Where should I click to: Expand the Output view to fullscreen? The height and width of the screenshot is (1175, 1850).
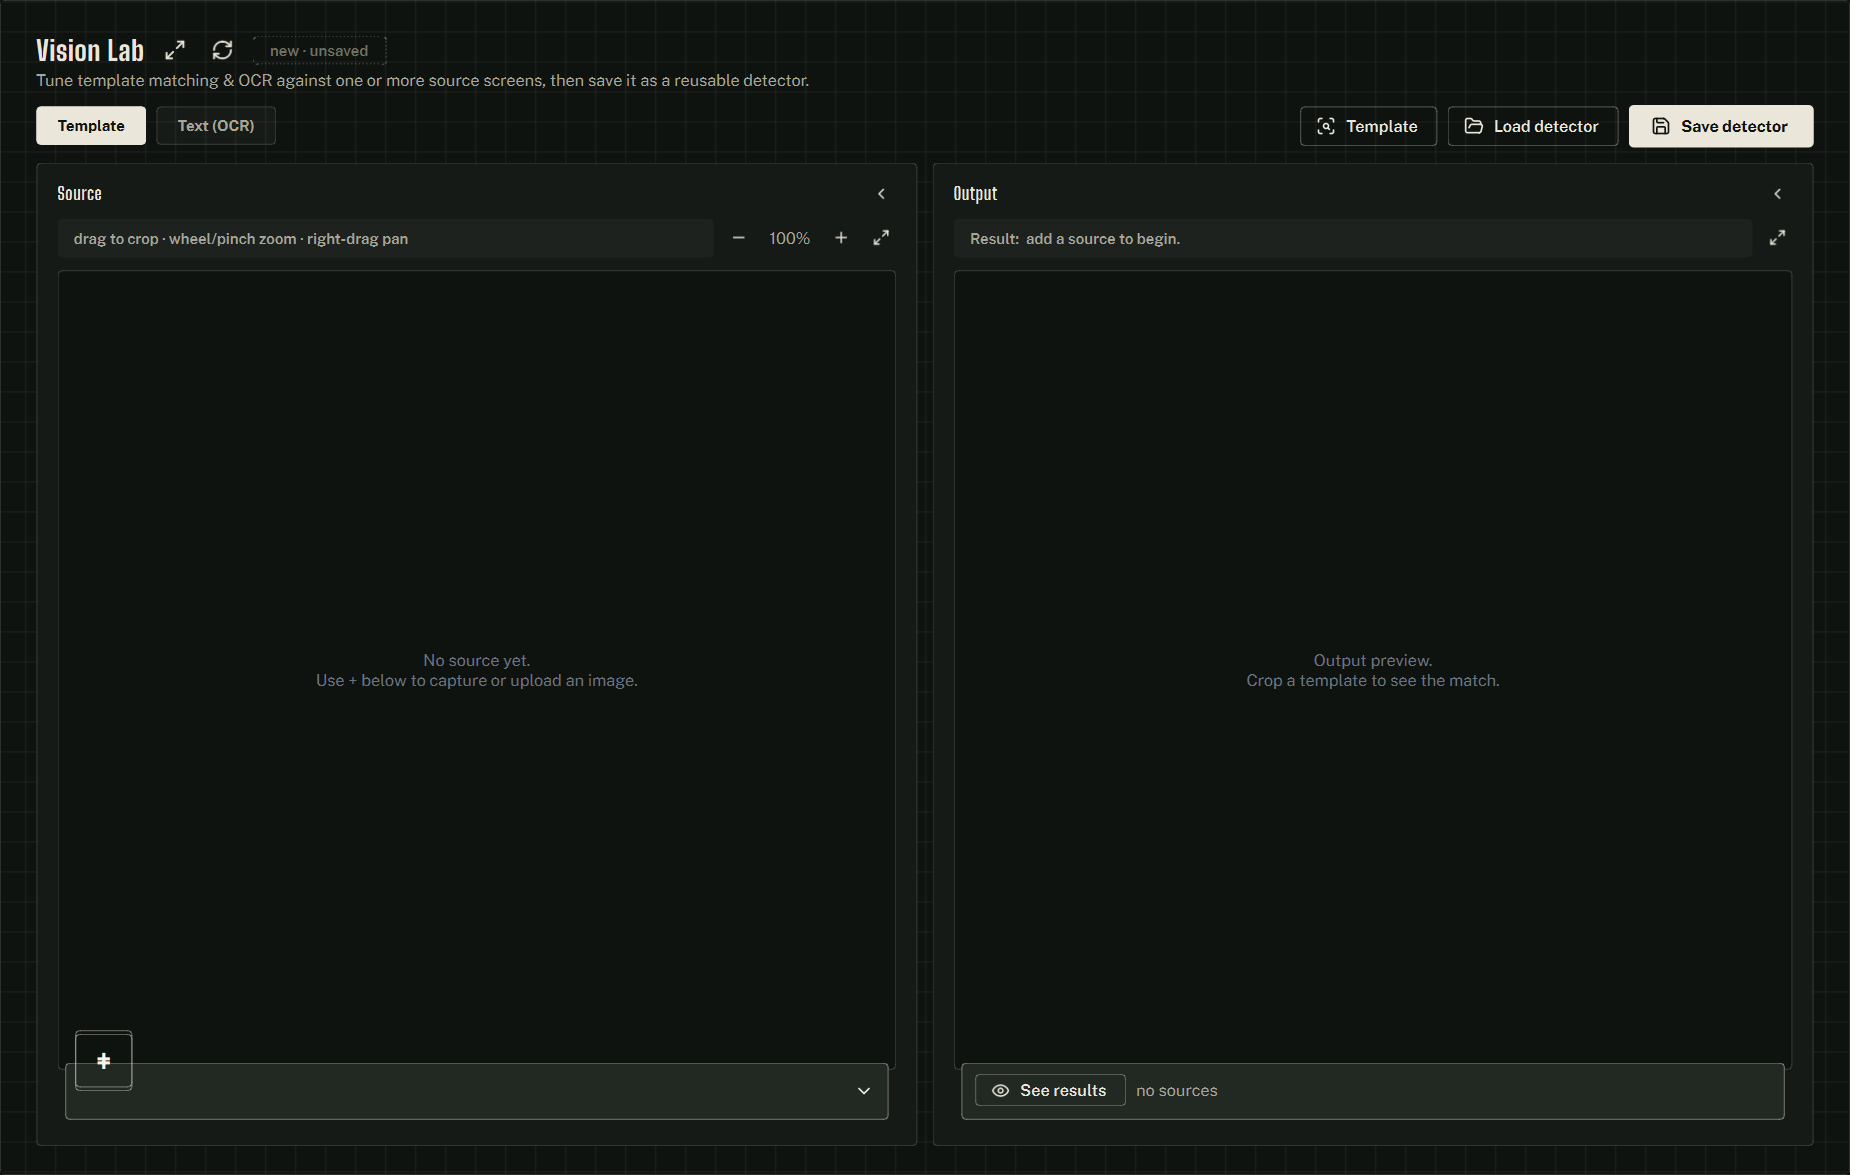coord(1777,238)
